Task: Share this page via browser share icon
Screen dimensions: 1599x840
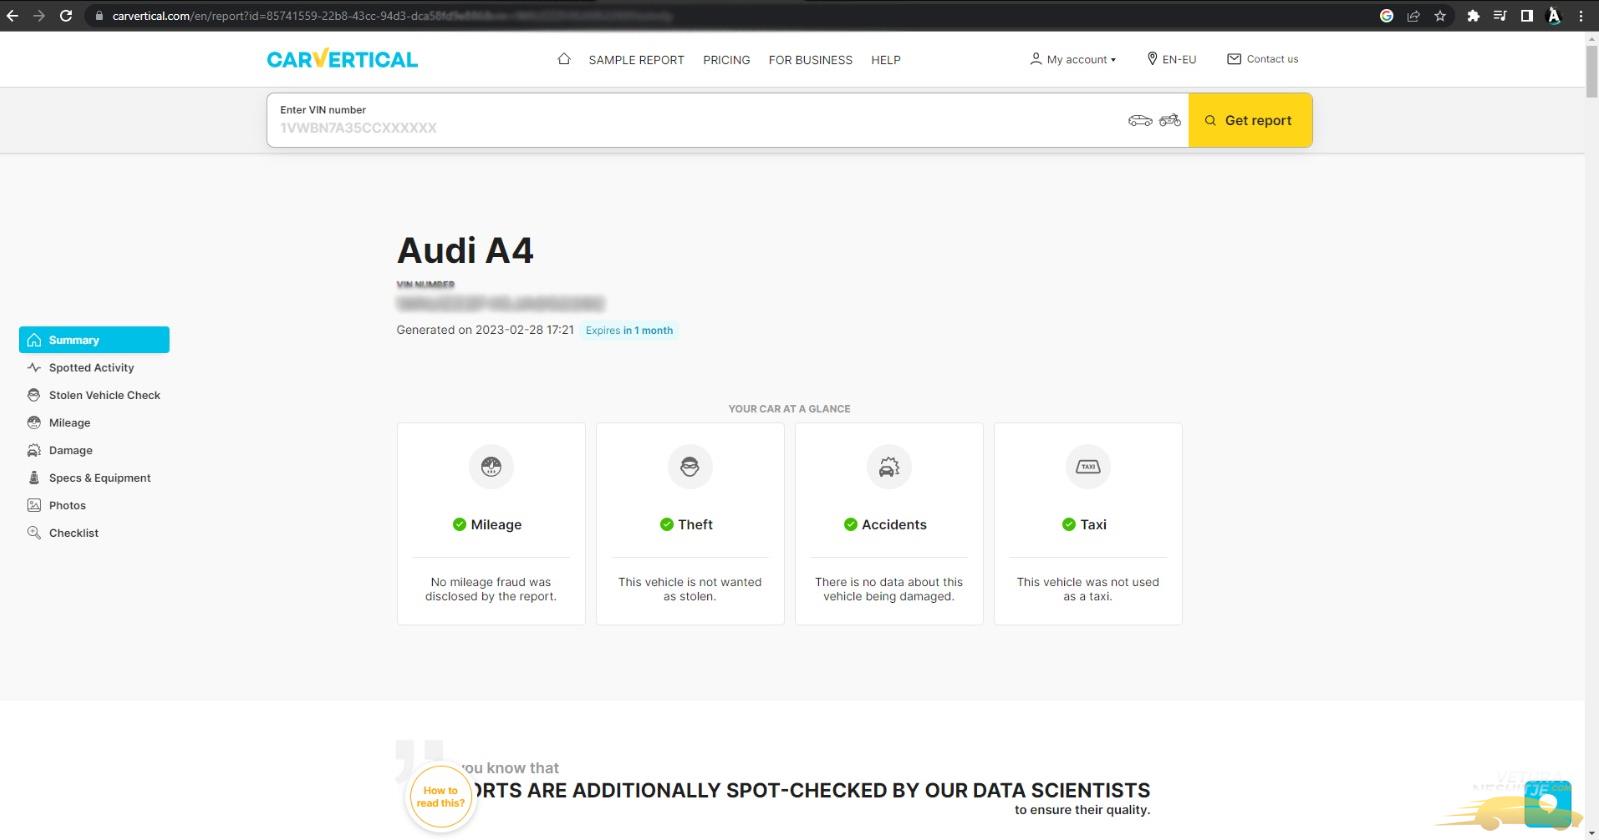Action: [x=1413, y=16]
